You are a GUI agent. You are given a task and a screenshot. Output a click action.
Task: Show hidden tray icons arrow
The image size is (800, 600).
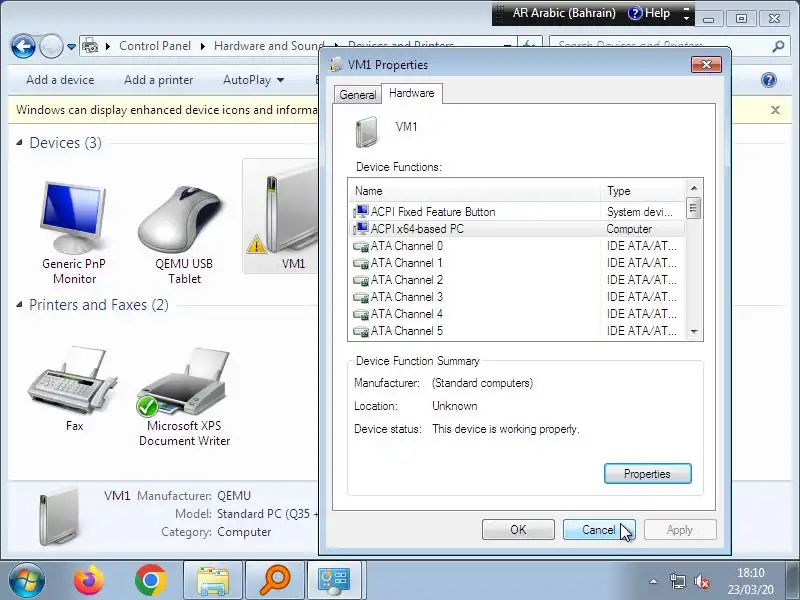click(x=653, y=581)
